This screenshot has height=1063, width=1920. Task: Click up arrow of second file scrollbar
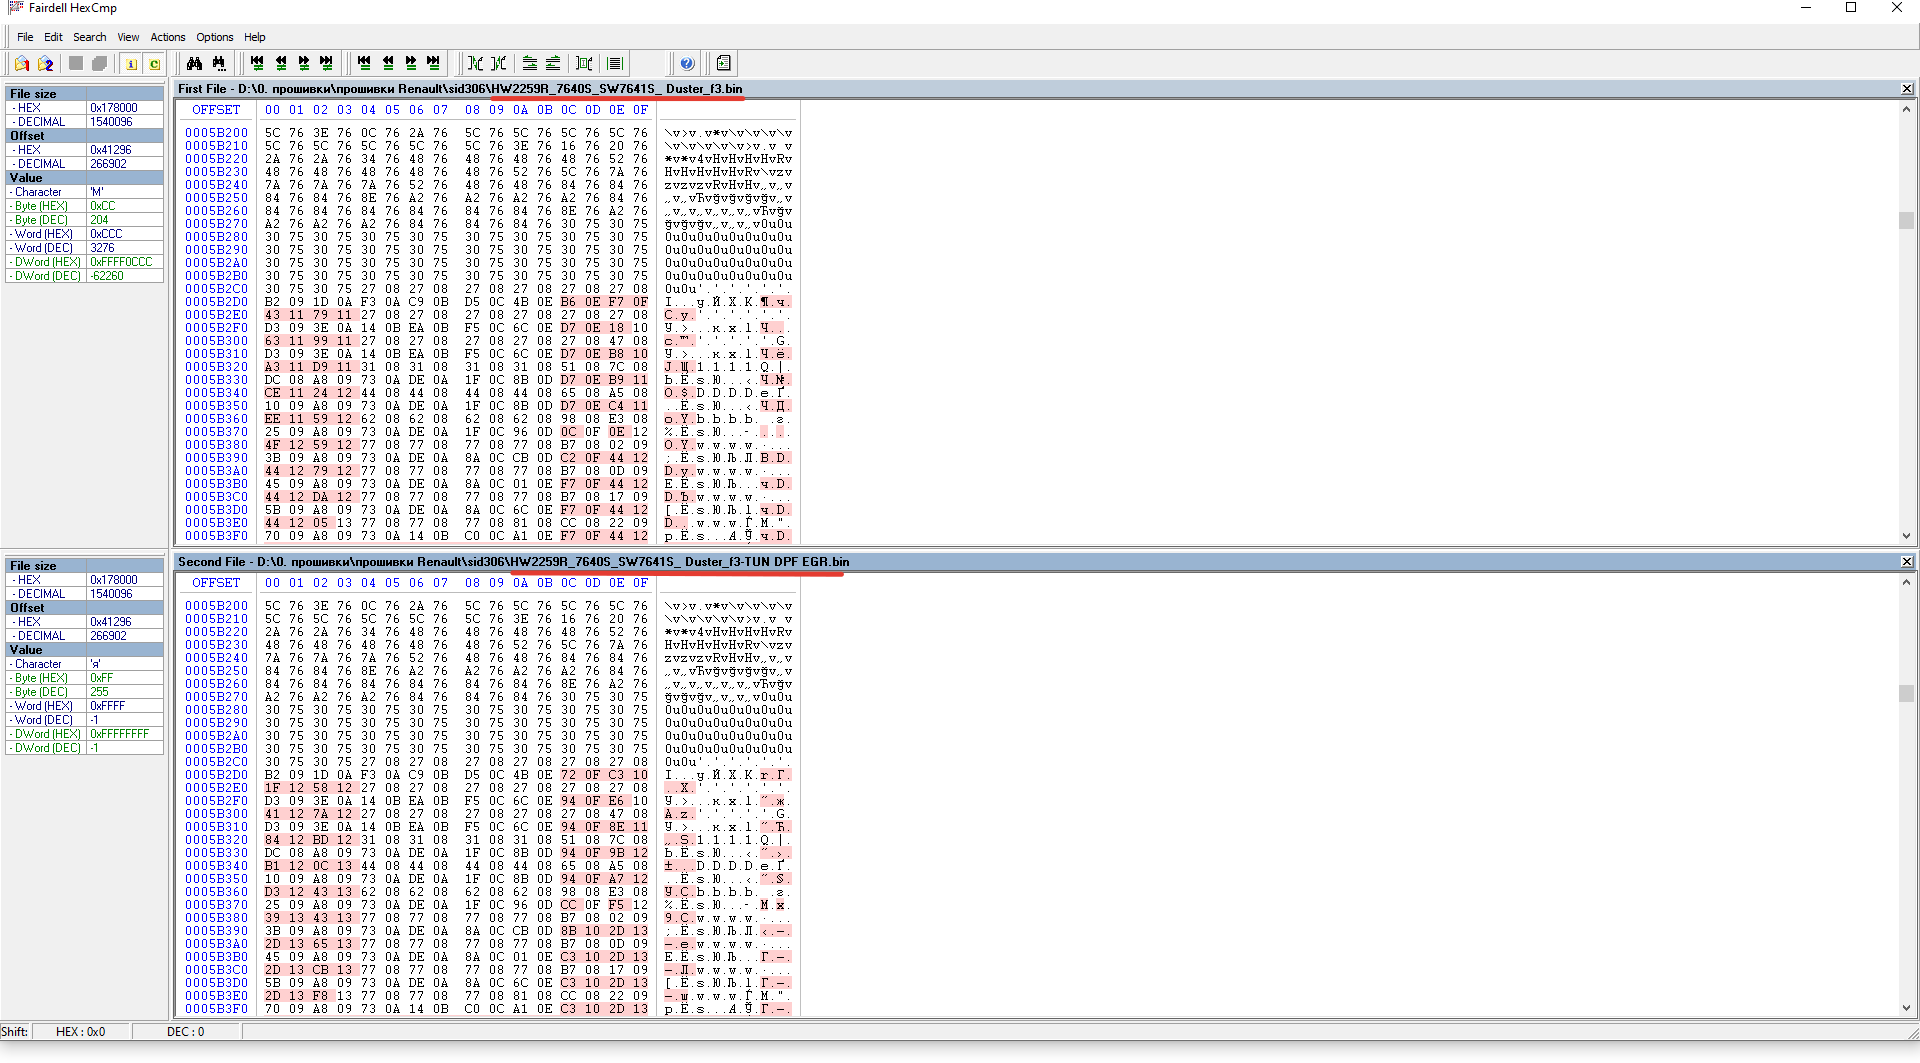1906,583
